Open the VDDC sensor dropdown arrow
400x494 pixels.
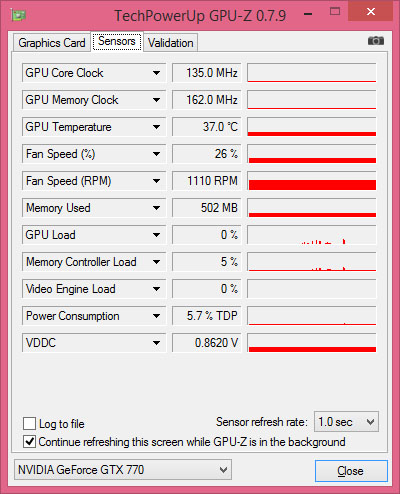click(156, 343)
